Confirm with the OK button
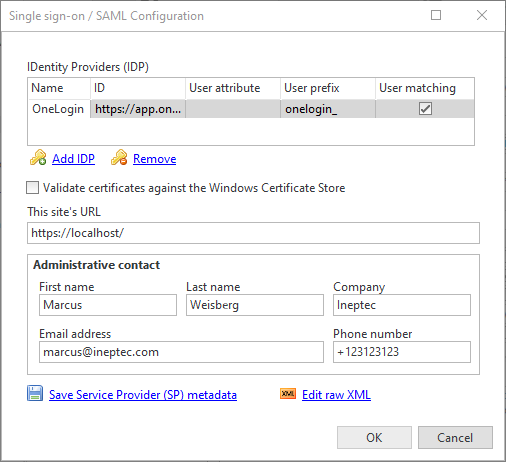 click(374, 437)
